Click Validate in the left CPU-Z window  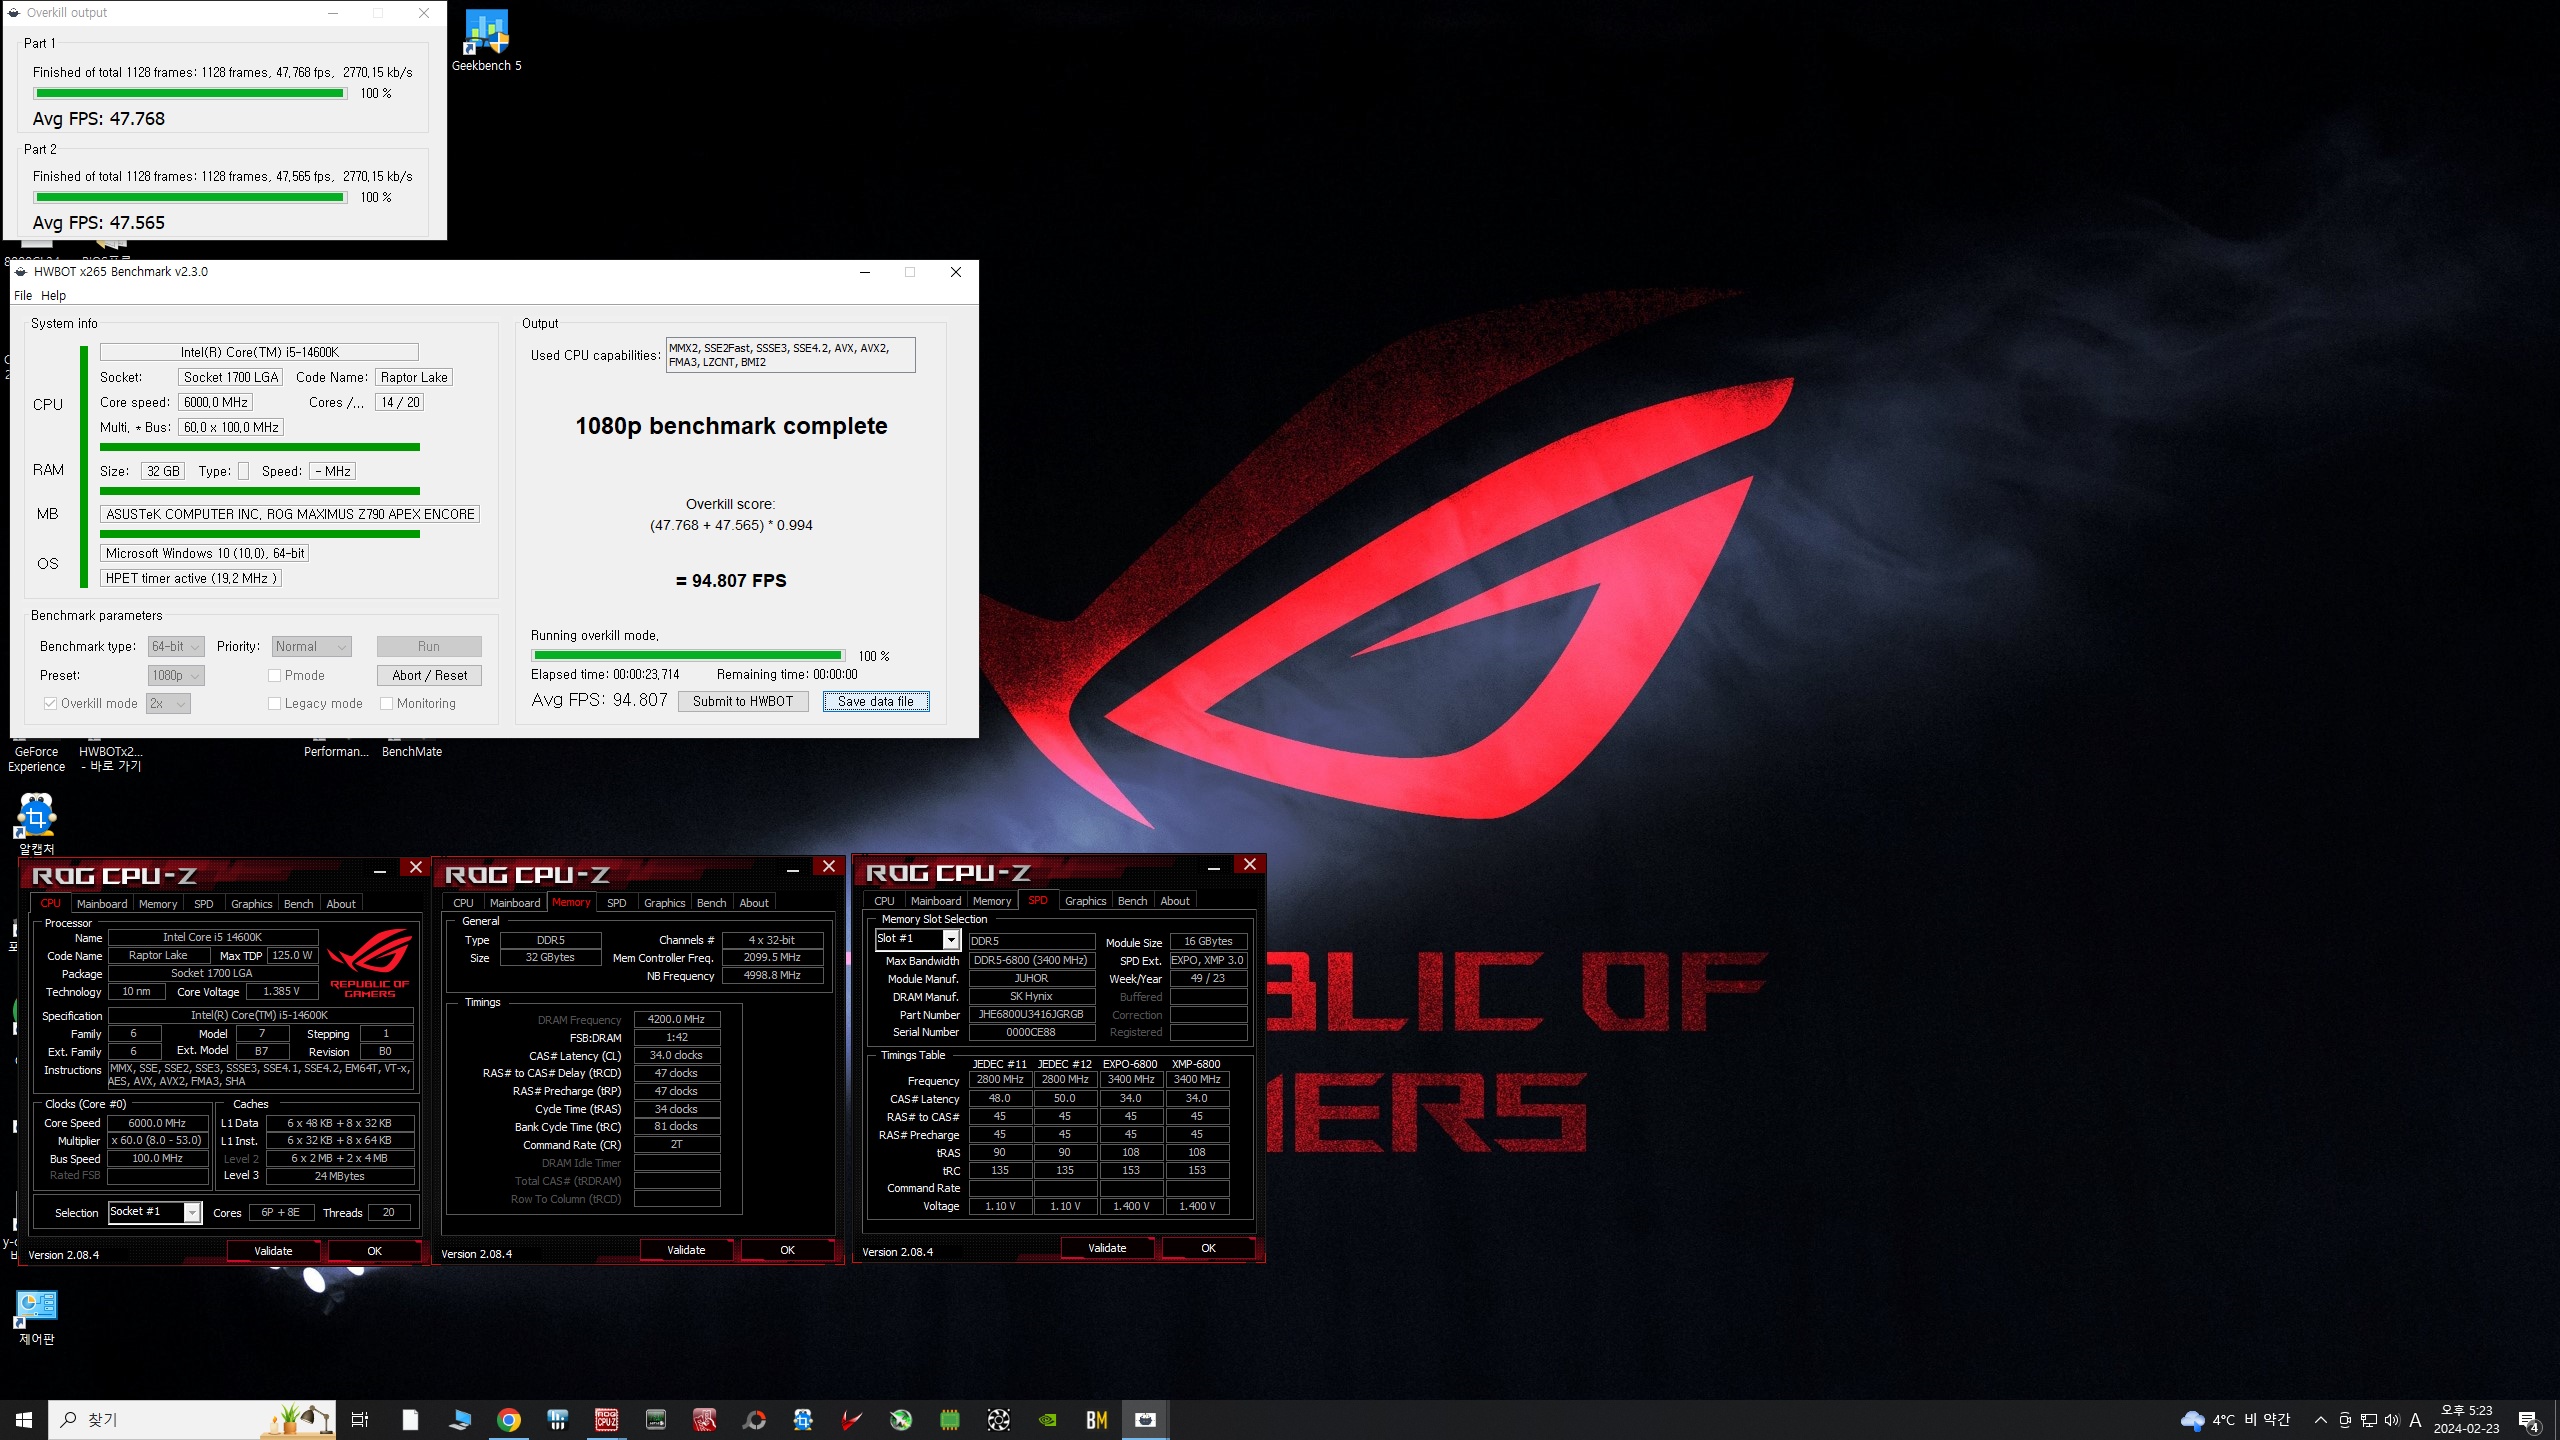click(273, 1251)
